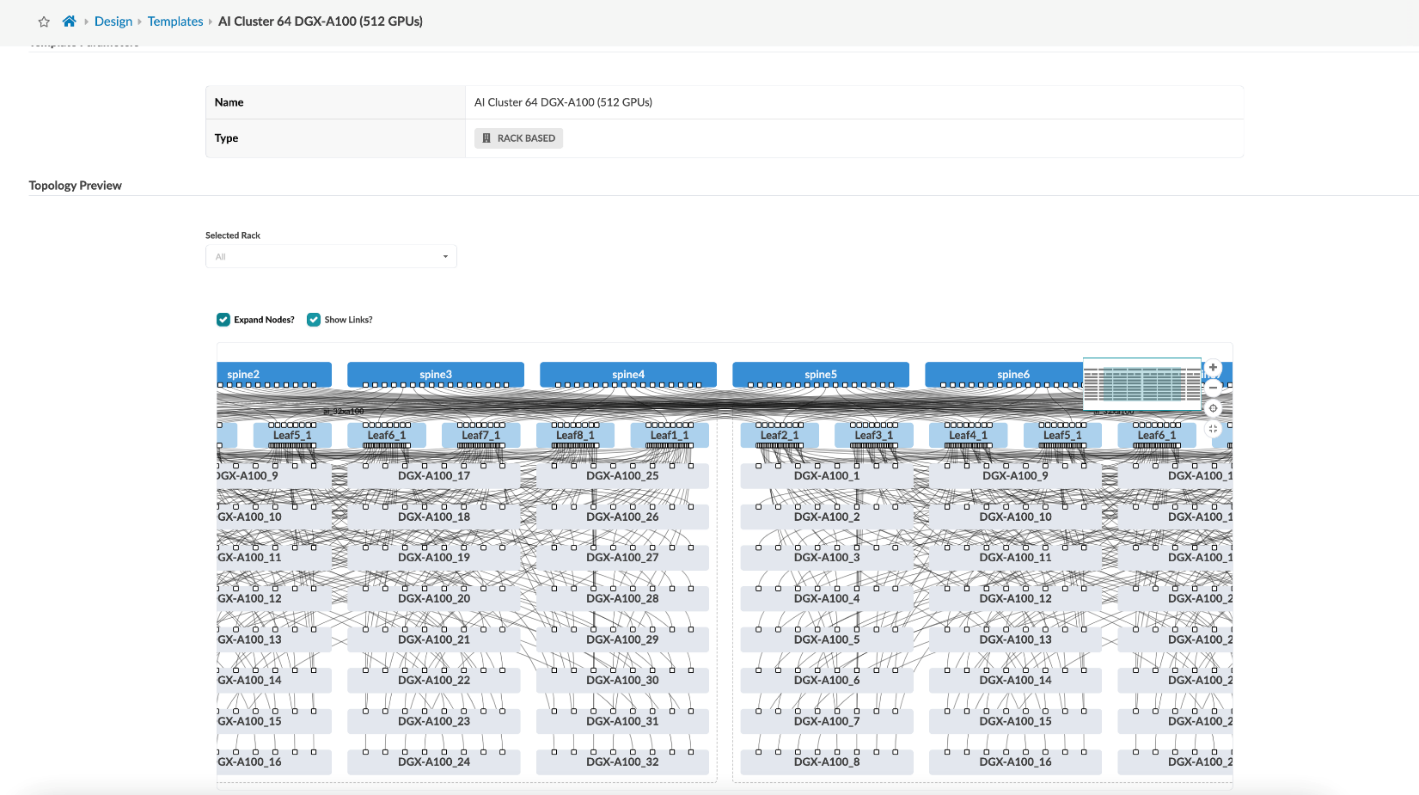Screen dimensions: 1419x795
Task: Select the Leaf1_1 switch node
Action: point(670,435)
